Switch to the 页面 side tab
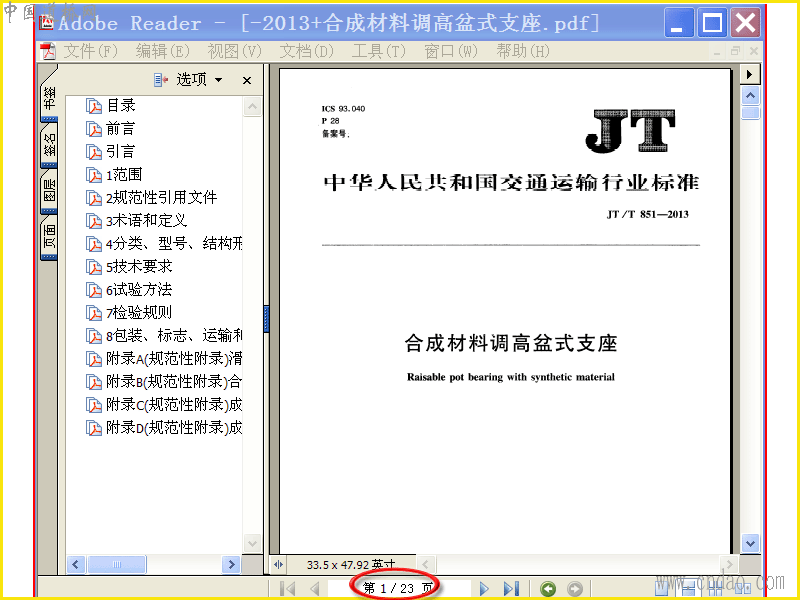 (x=49, y=237)
